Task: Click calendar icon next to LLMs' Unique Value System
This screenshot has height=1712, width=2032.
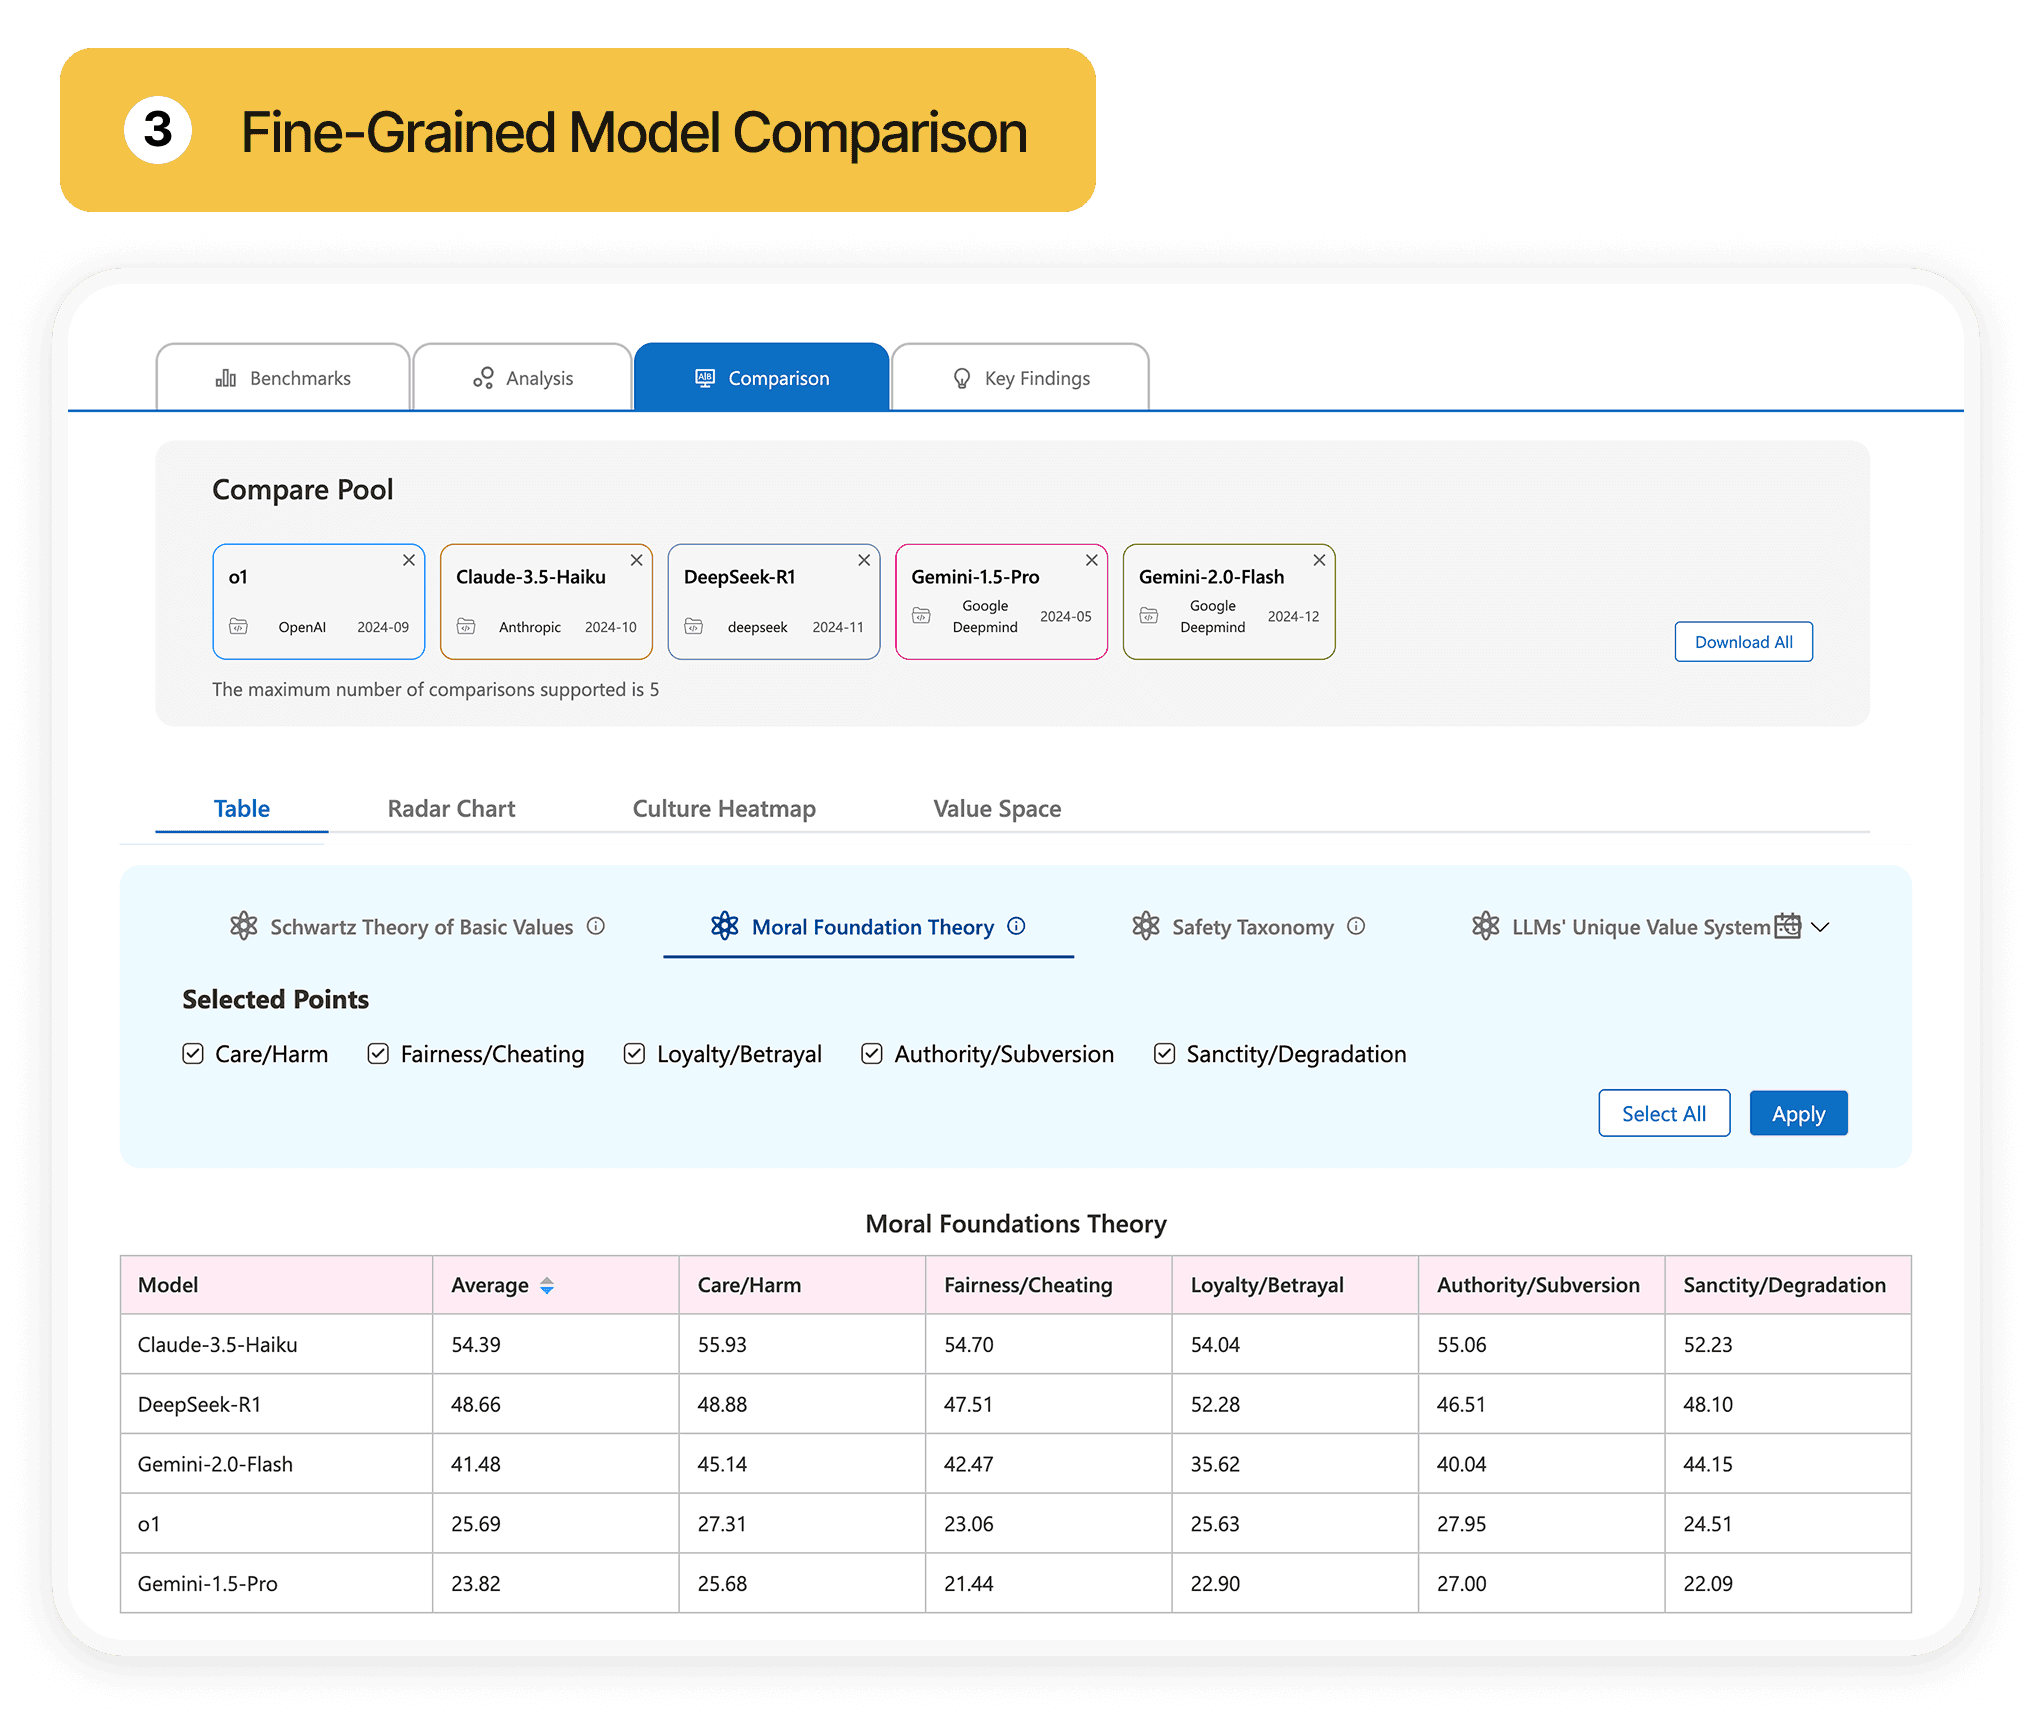Action: click(1787, 926)
